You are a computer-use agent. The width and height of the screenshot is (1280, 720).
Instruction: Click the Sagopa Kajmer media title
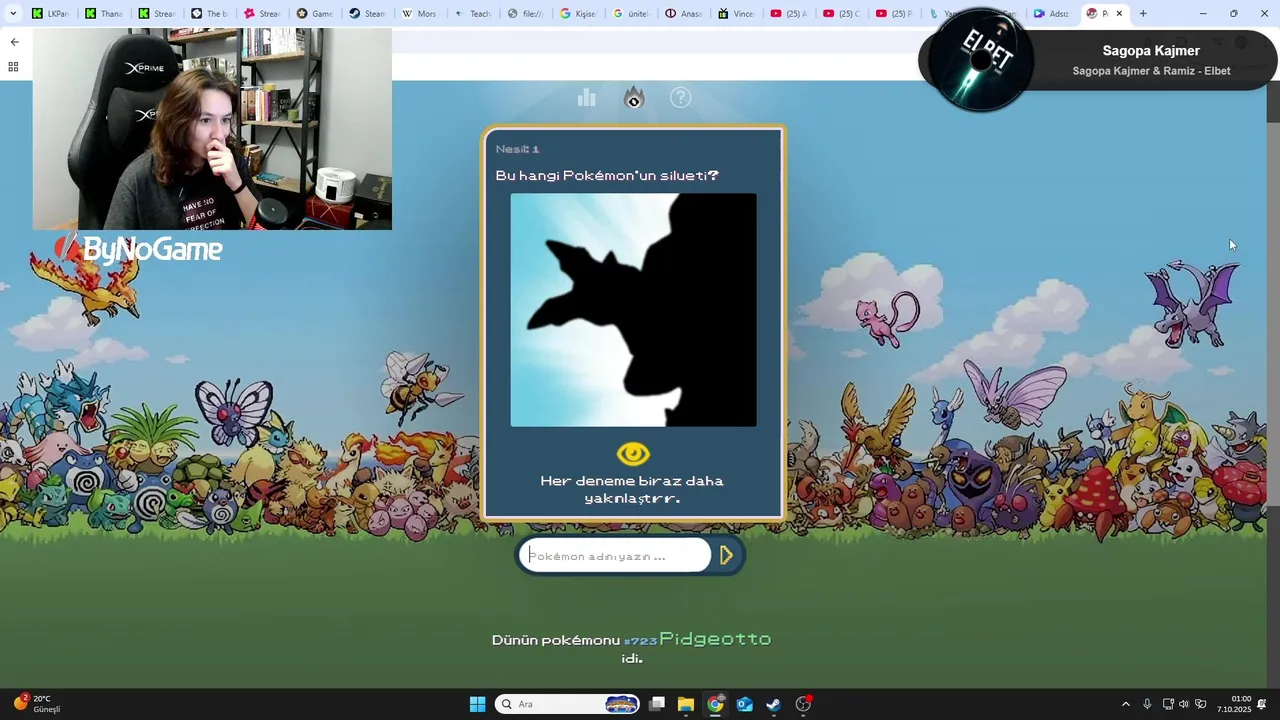click(x=1151, y=51)
